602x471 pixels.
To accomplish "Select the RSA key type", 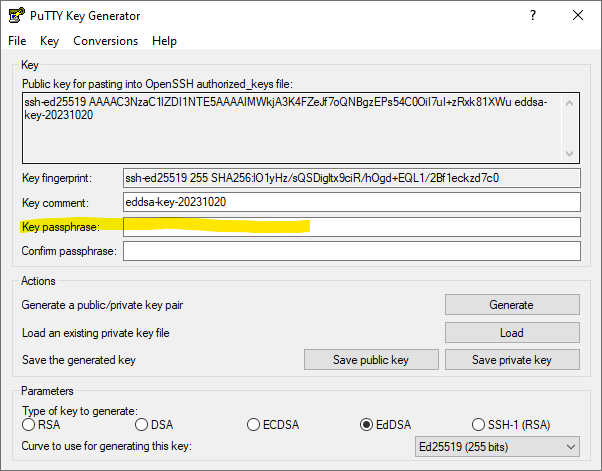I will pos(29,425).
